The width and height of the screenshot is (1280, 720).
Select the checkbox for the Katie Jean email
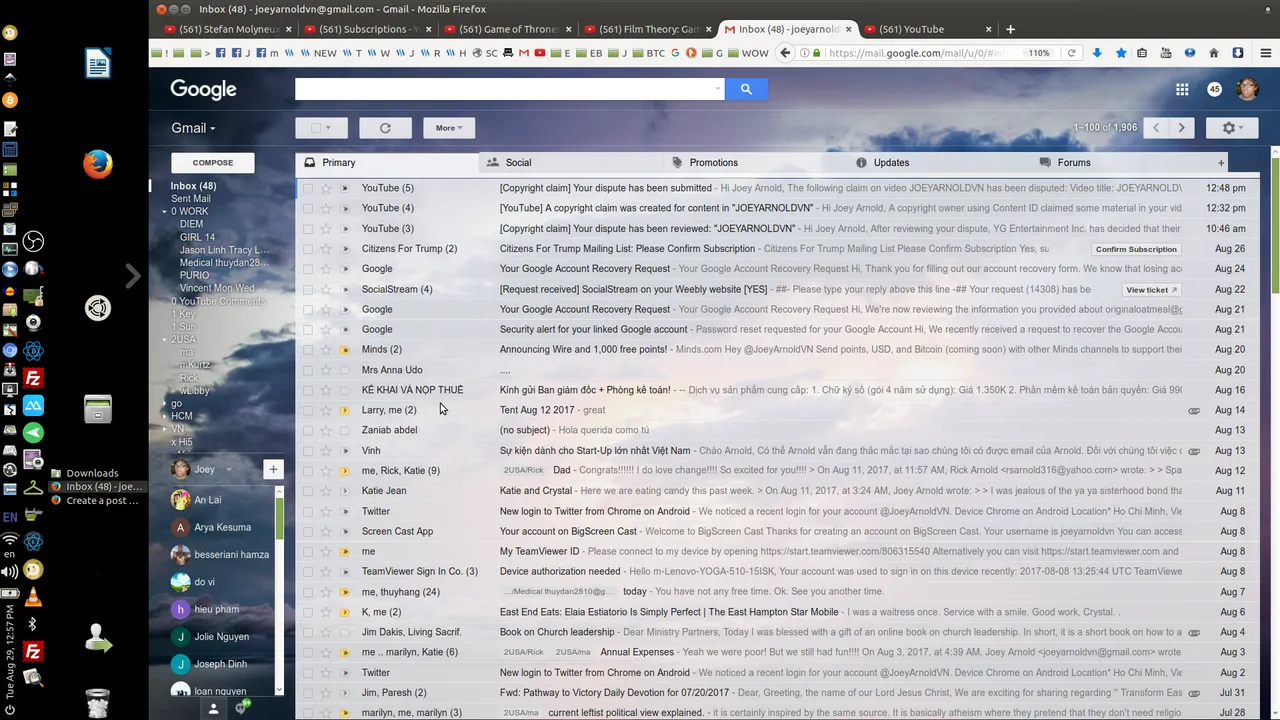tap(308, 491)
